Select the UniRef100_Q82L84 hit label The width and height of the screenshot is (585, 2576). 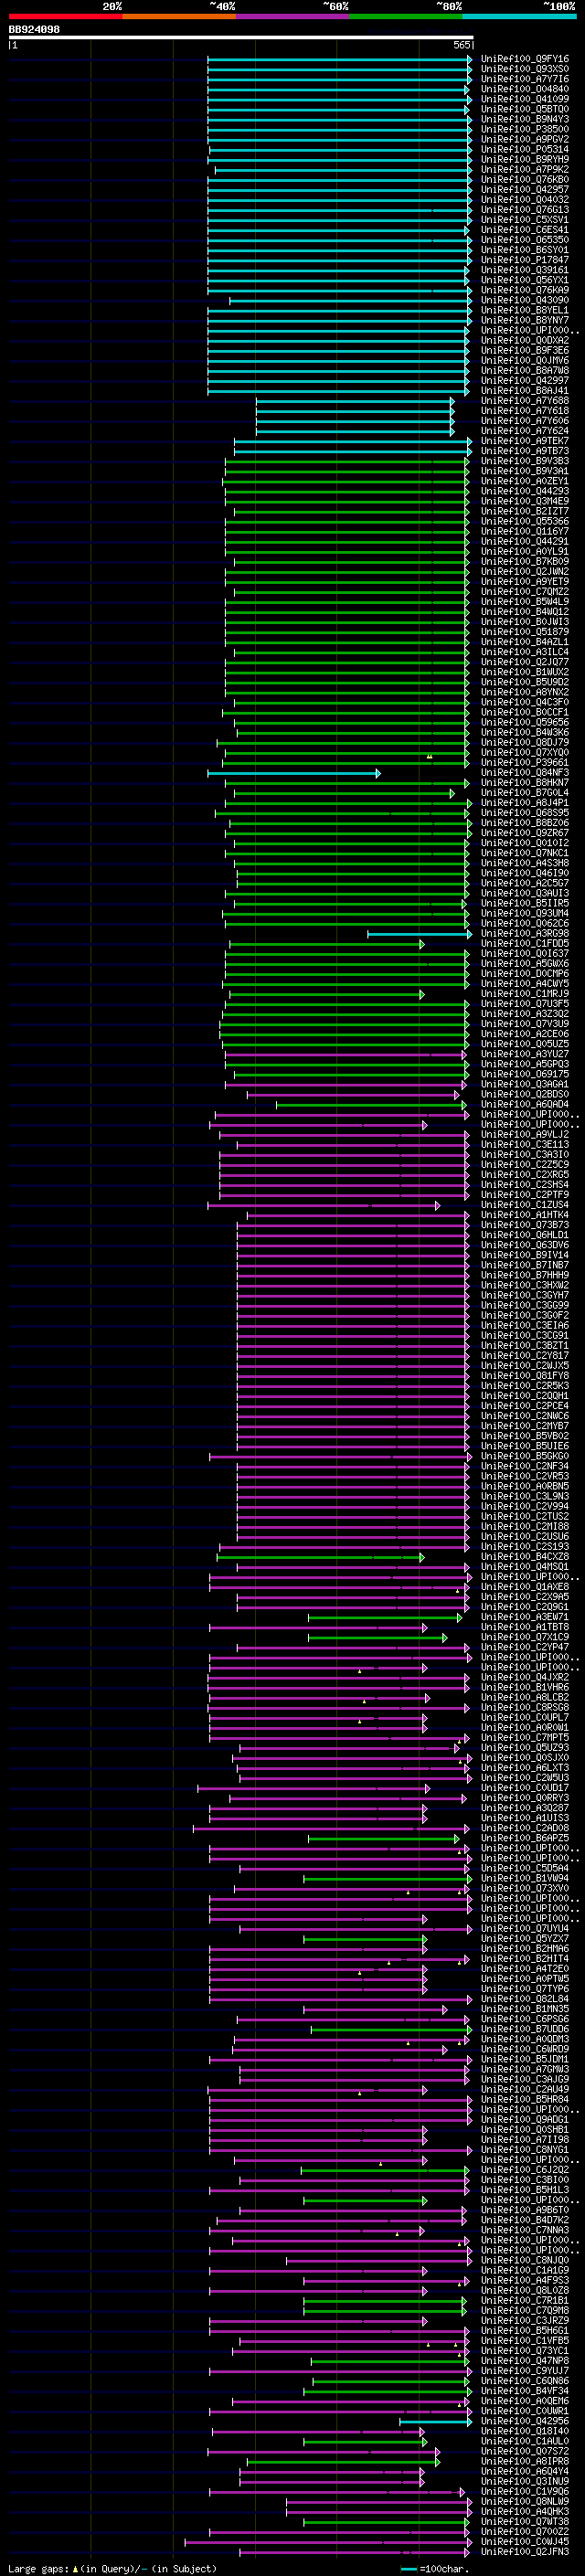525,2000
